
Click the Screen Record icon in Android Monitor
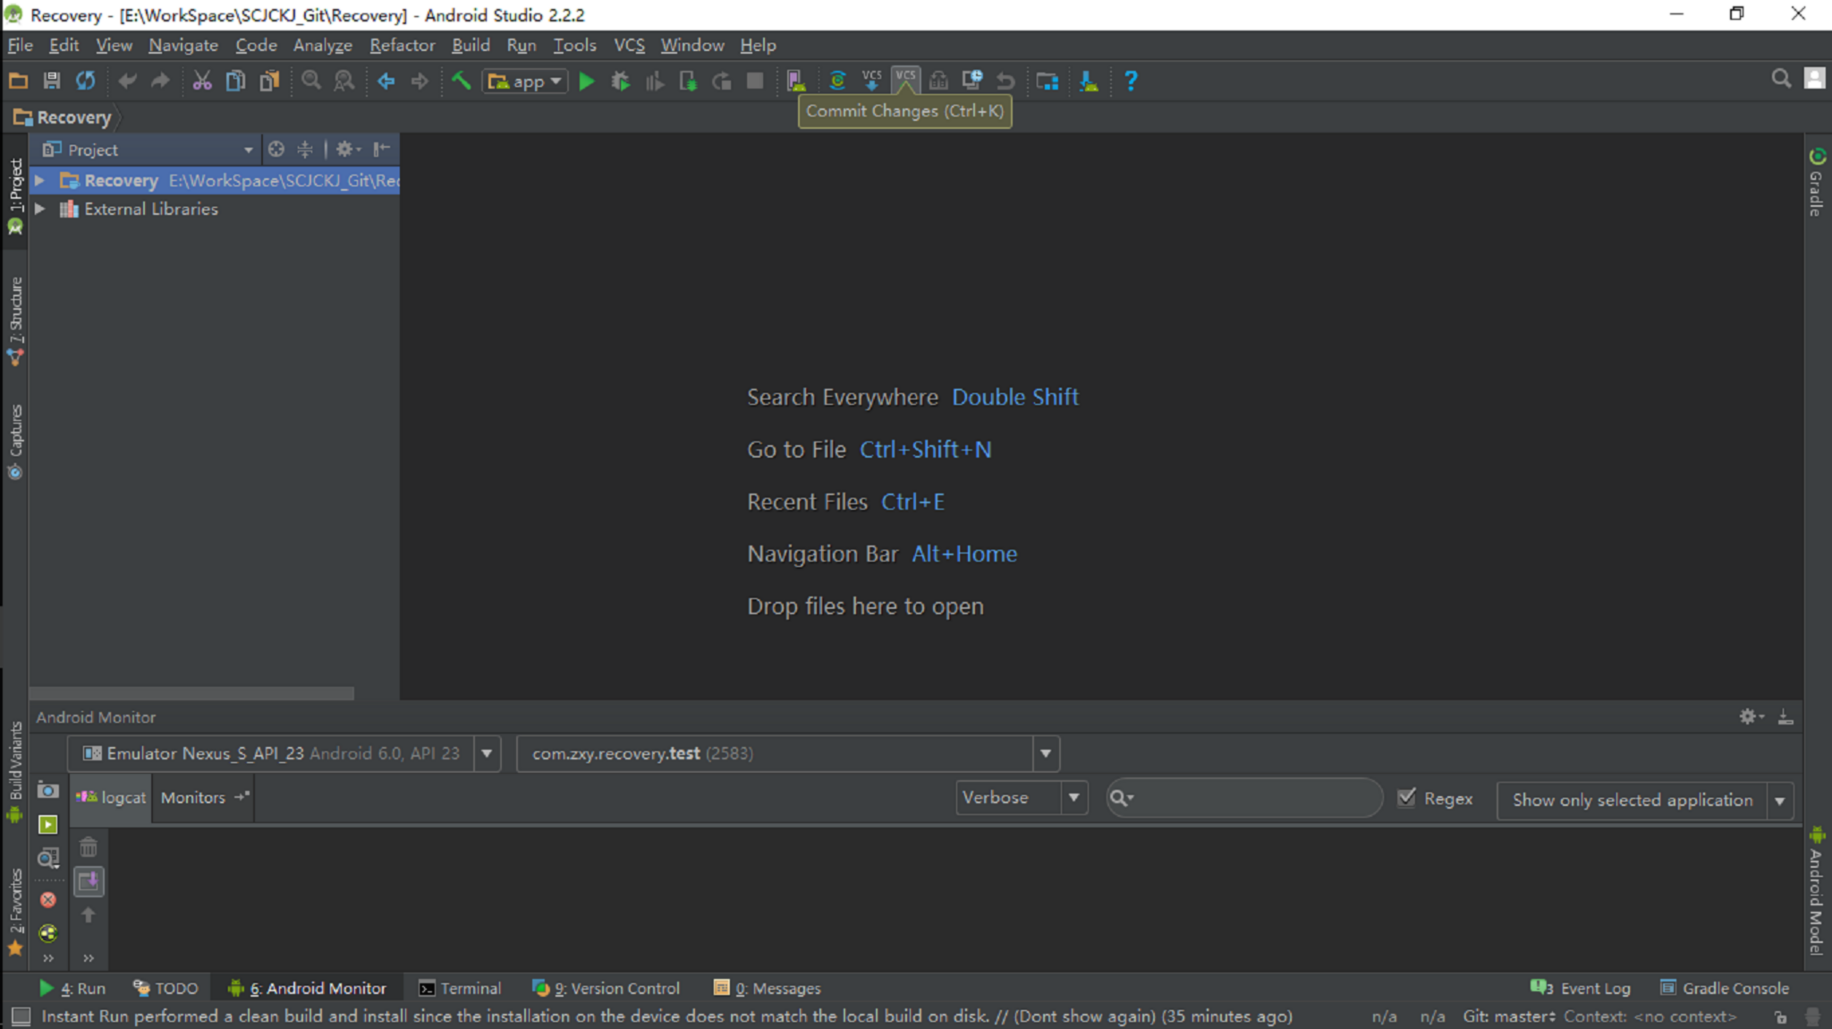point(48,825)
